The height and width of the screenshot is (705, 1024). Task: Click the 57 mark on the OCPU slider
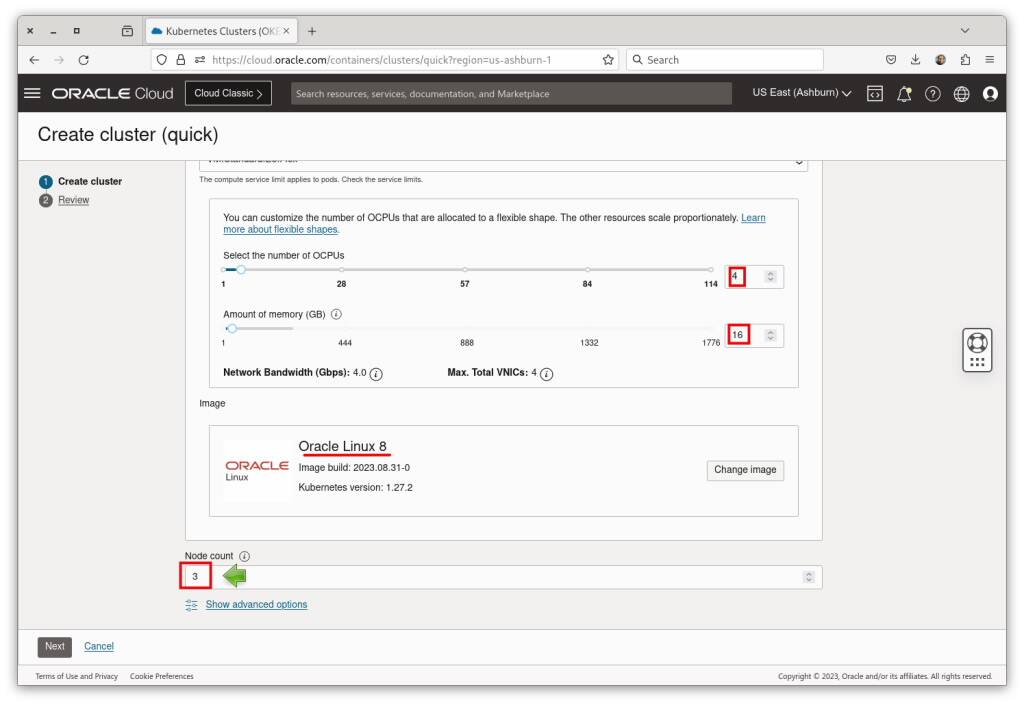(464, 270)
